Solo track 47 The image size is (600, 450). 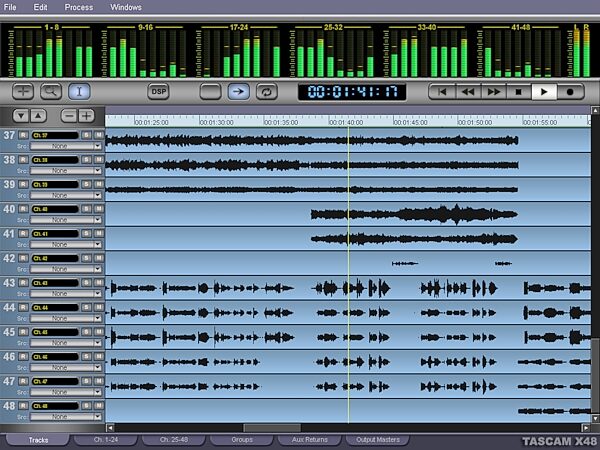[86, 381]
